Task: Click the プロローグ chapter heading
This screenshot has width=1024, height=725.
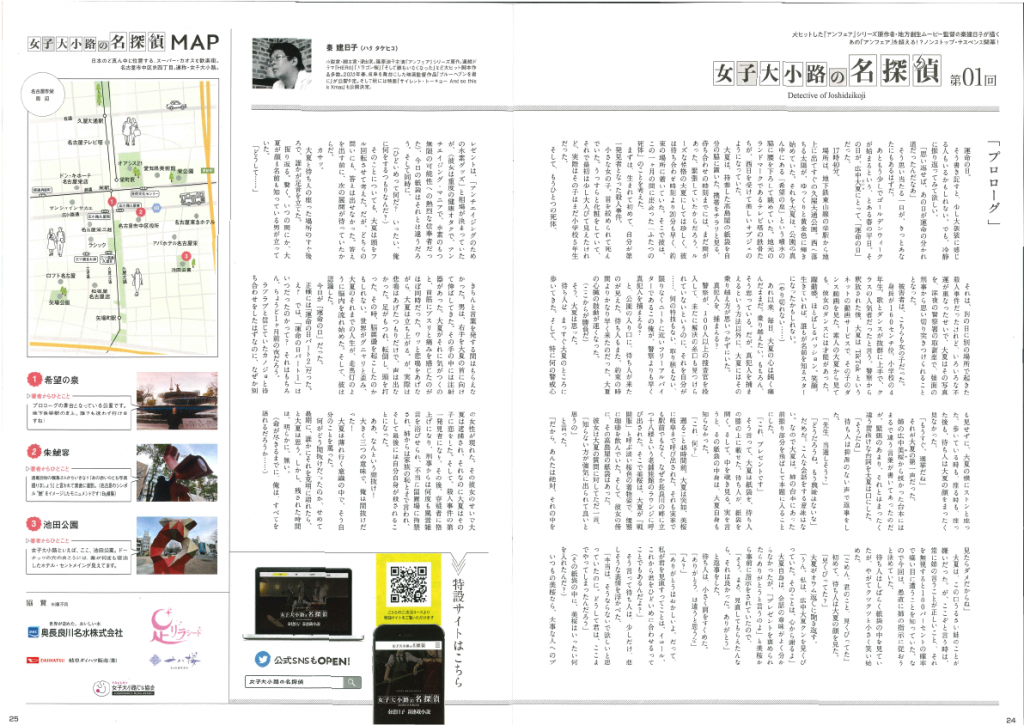Action: (x=994, y=184)
